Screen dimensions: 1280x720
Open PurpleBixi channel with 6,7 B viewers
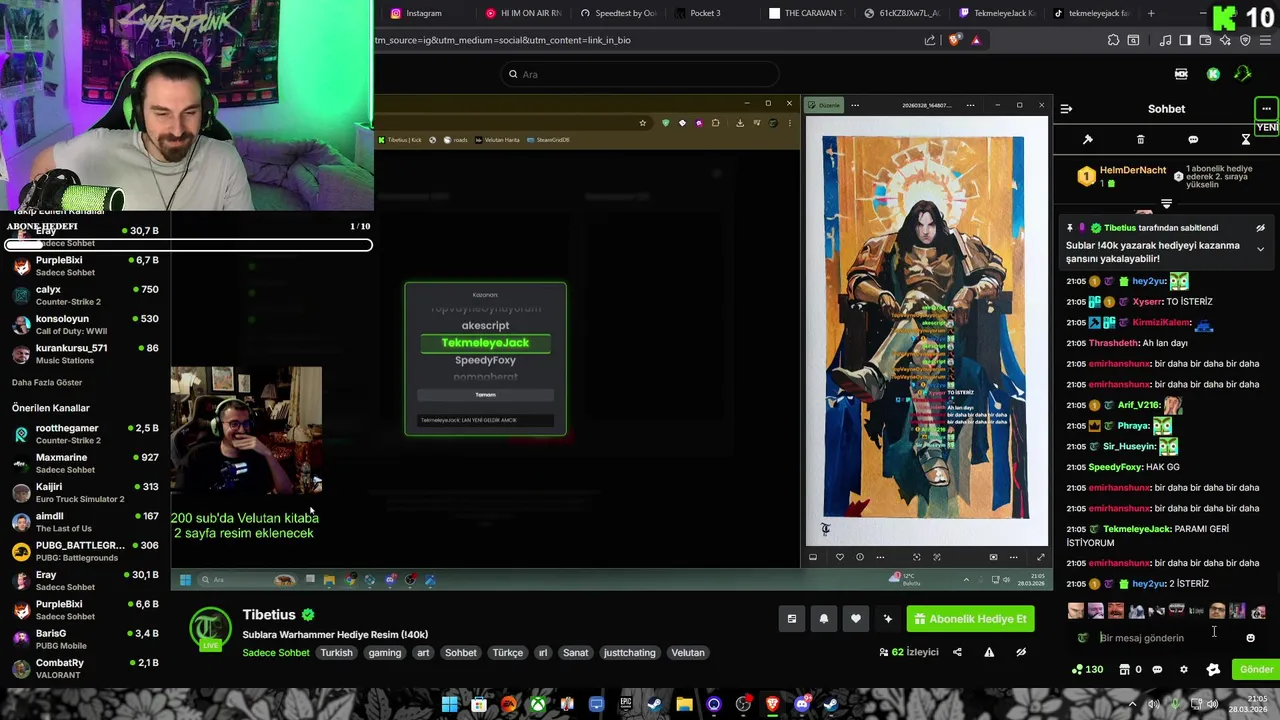(85, 266)
